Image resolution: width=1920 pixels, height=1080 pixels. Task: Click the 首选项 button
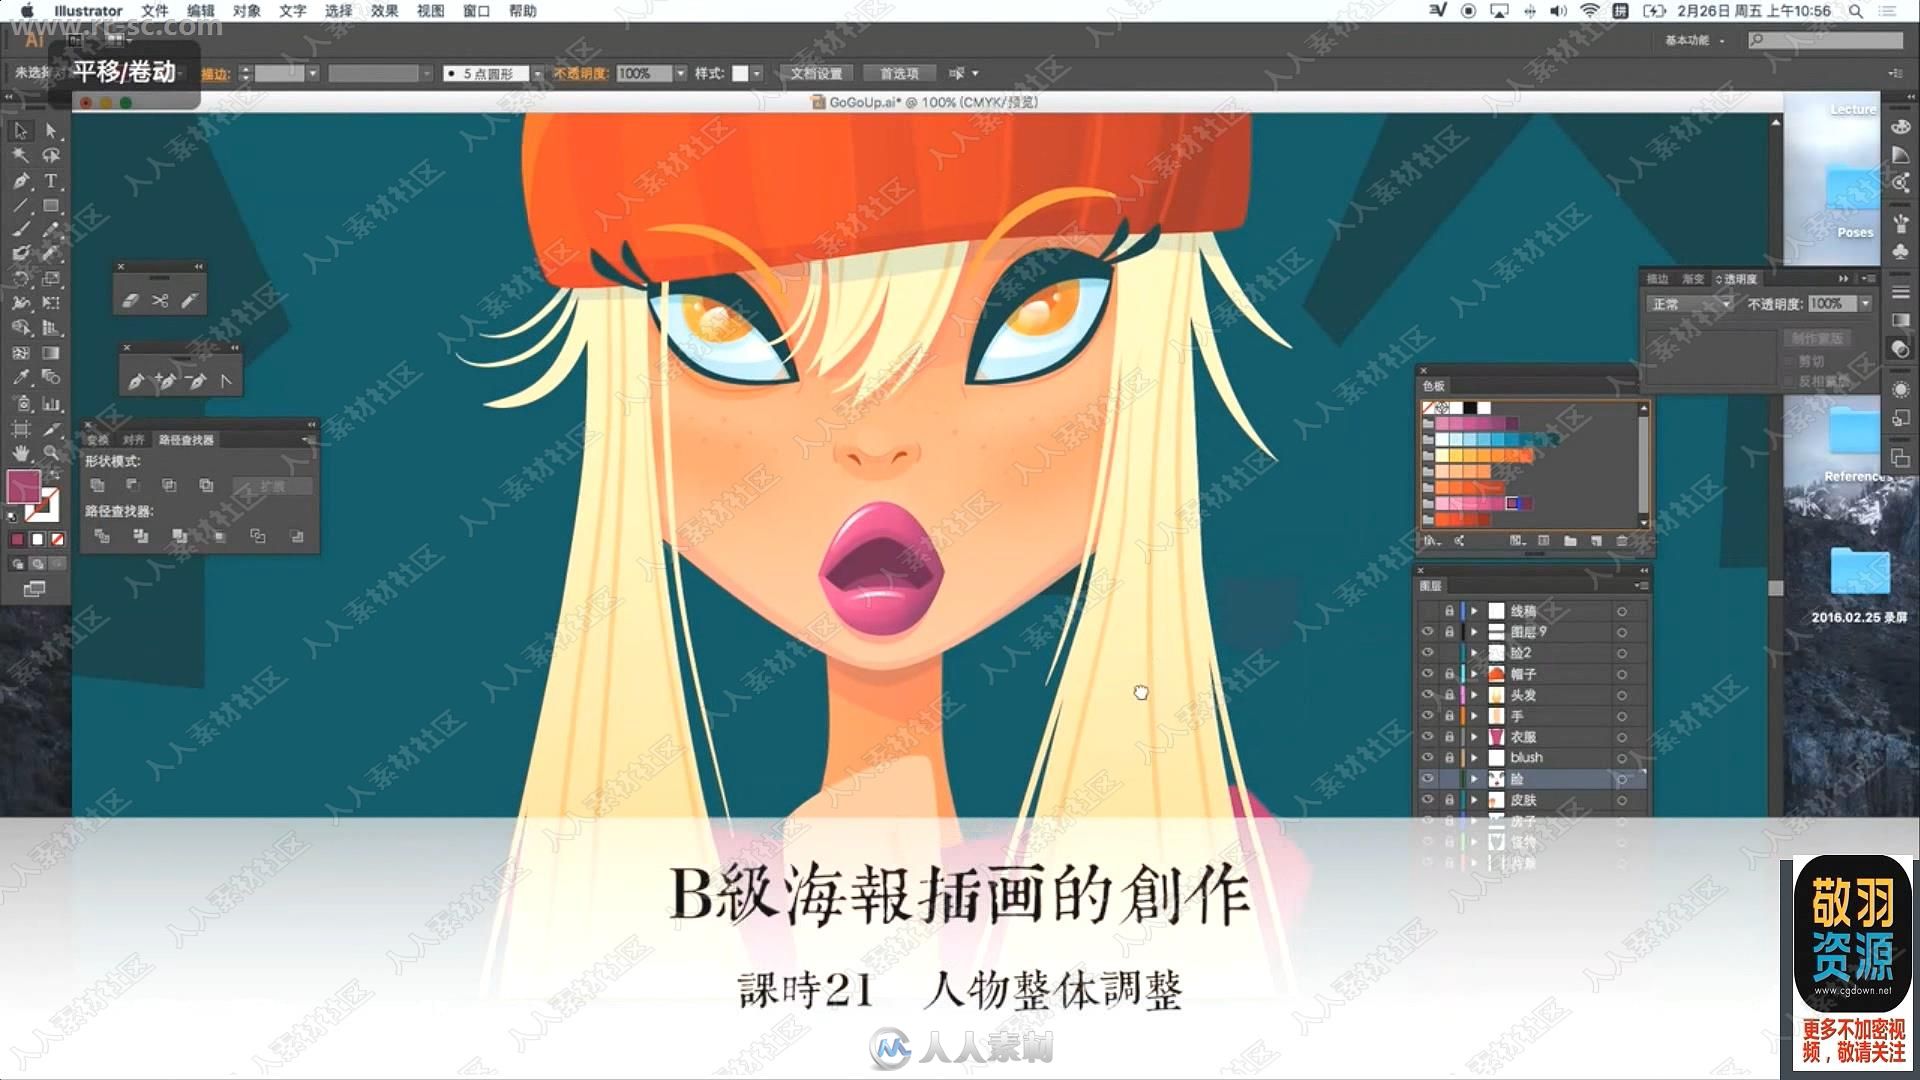900,74
